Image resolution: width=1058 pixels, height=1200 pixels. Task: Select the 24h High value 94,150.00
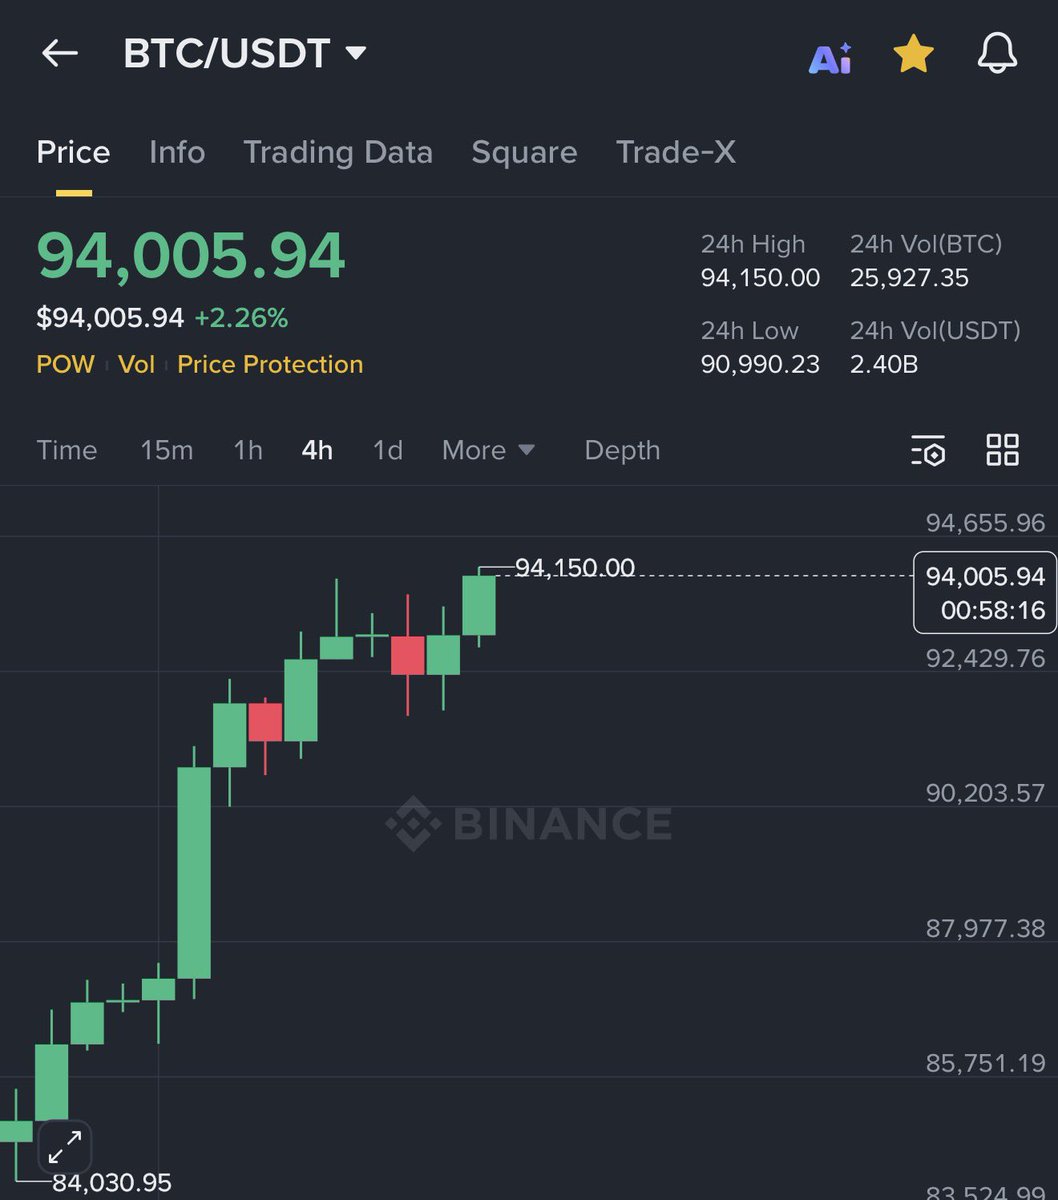(760, 278)
